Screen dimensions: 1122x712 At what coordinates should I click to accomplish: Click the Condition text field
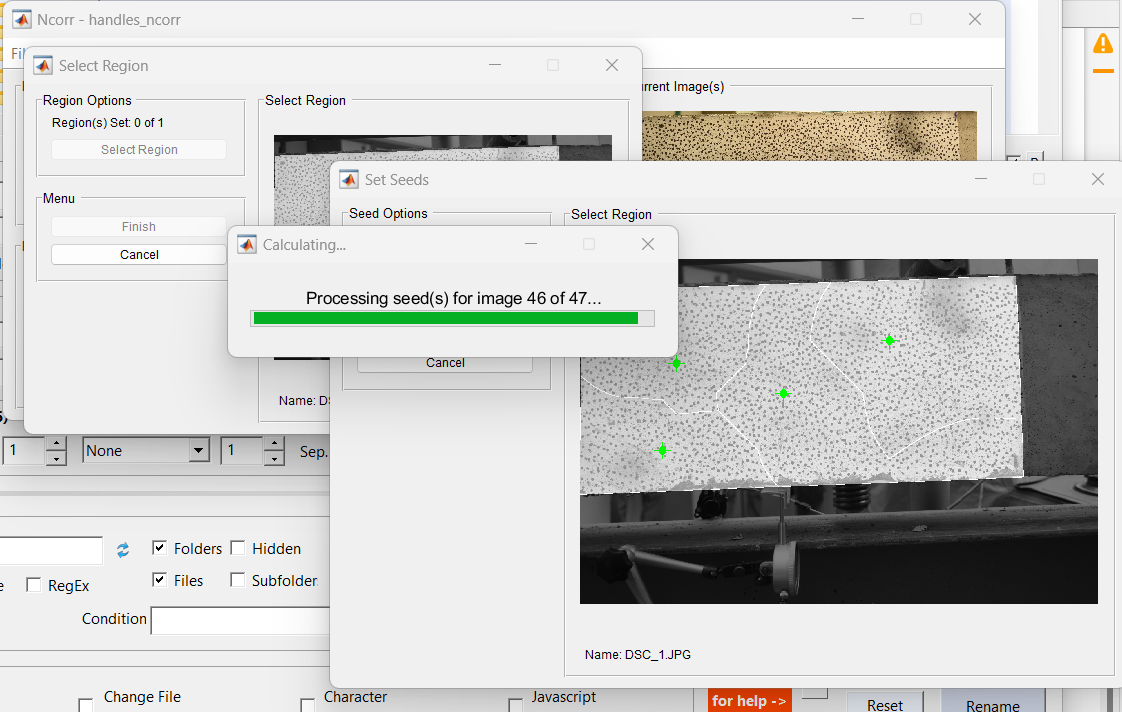click(240, 620)
